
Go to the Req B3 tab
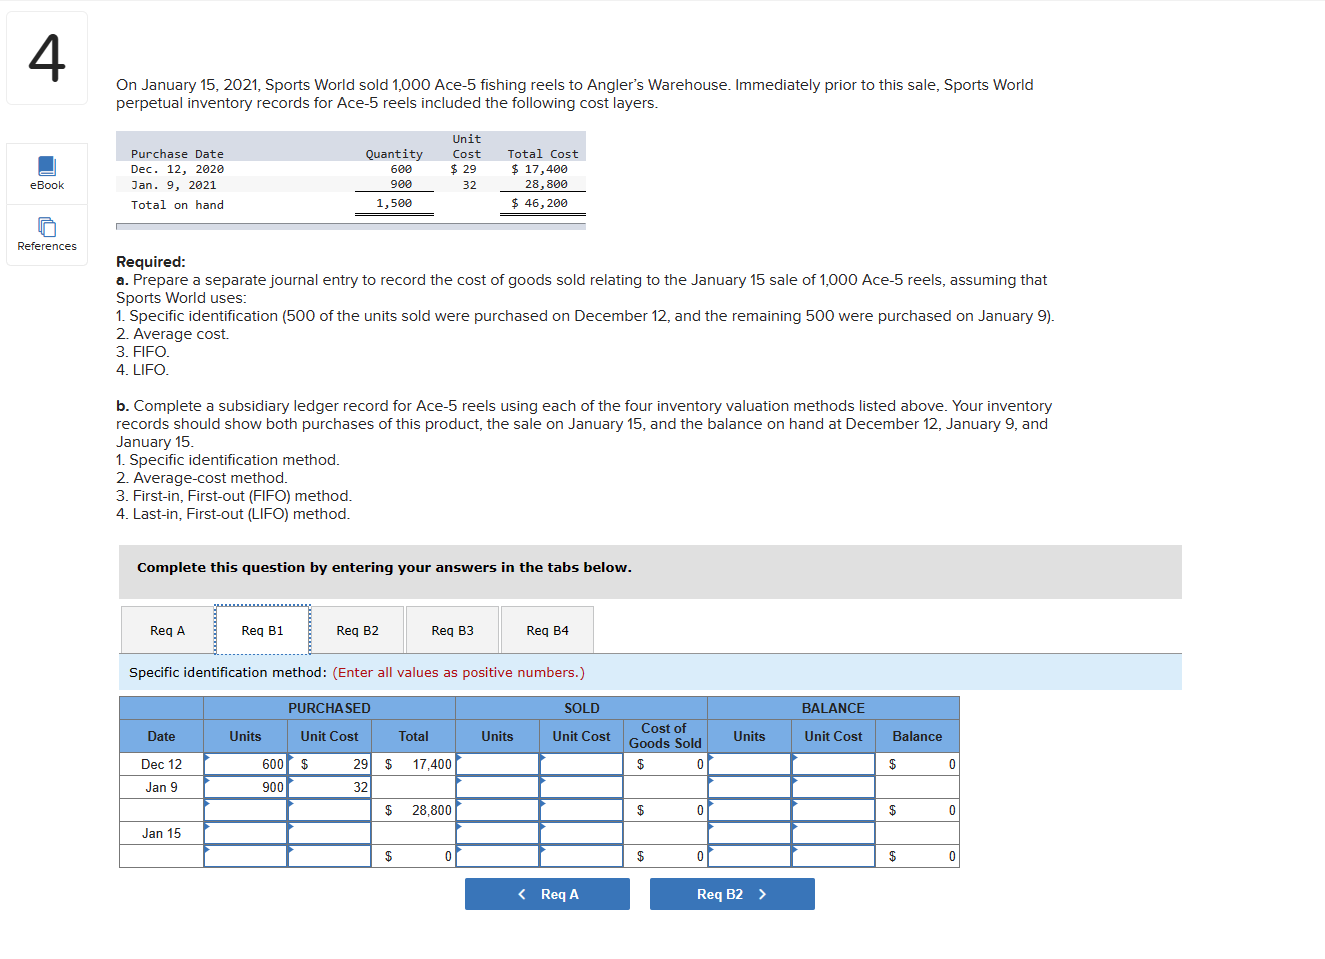click(452, 630)
